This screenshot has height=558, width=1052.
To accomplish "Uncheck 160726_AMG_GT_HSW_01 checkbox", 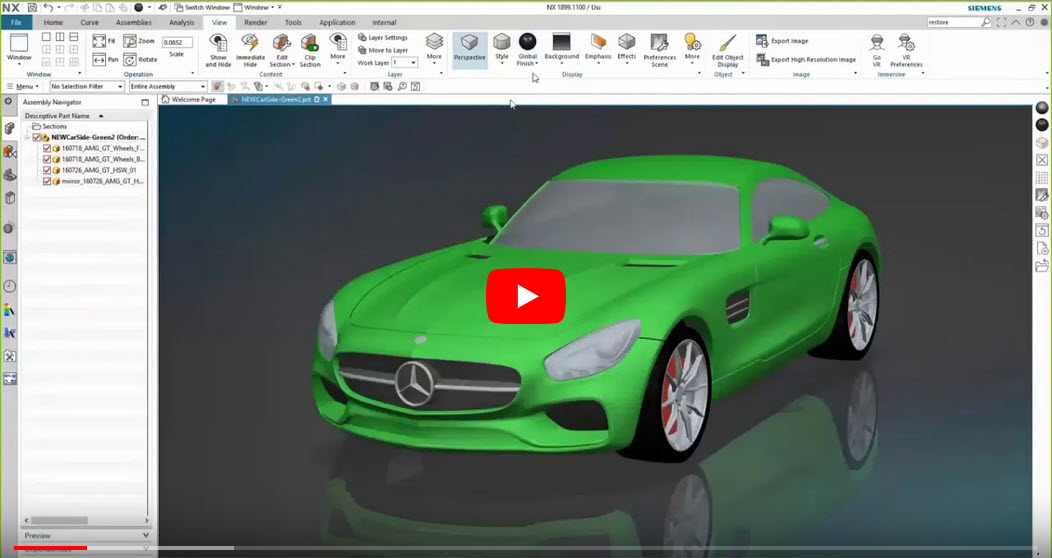I will pyautogui.click(x=47, y=170).
